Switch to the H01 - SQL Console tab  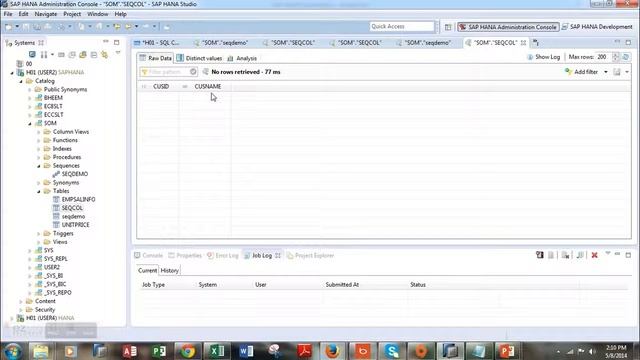point(157,42)
